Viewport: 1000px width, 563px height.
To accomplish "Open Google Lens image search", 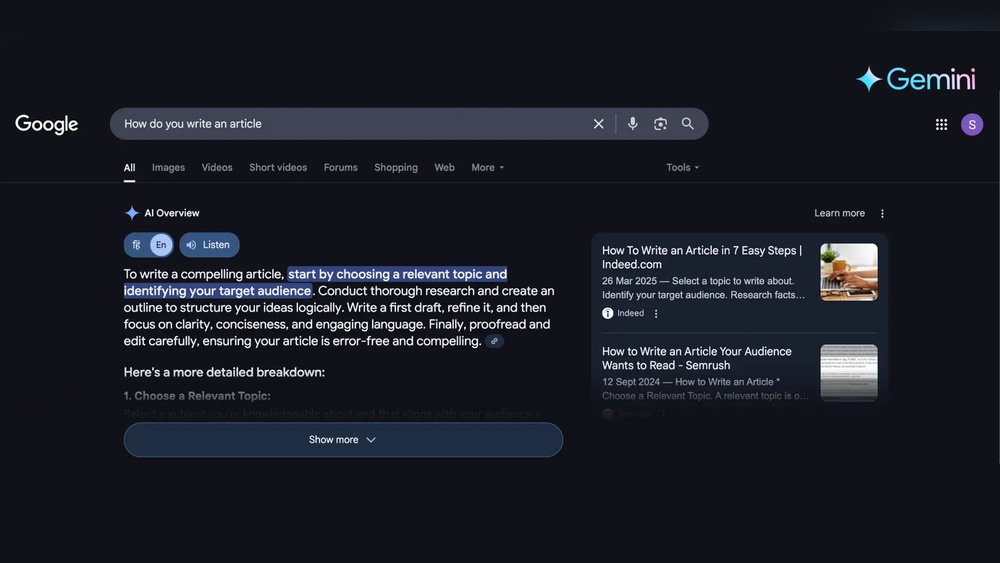I will click(x=660, y=124).
